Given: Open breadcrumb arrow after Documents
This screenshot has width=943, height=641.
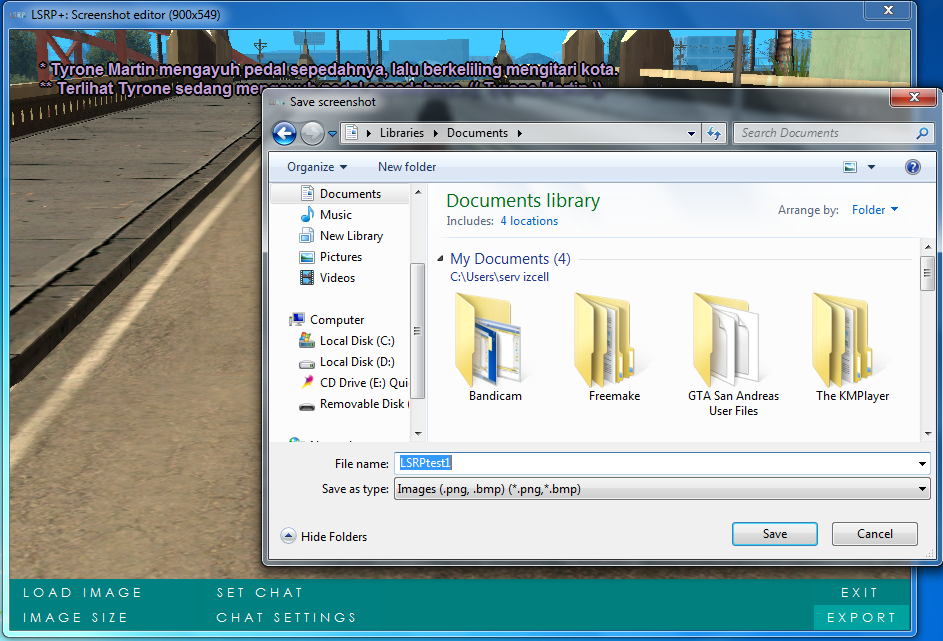Looking at the screenshot, I should [520, 133].
